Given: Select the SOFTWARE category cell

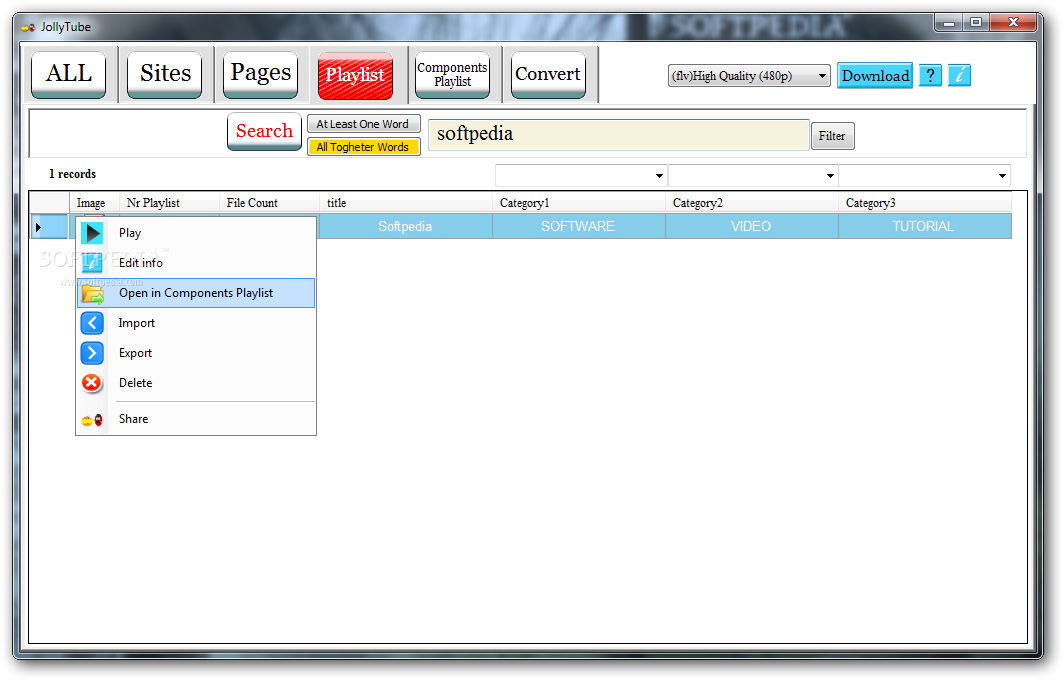Looking at the screenshot, I should (578, 227).
